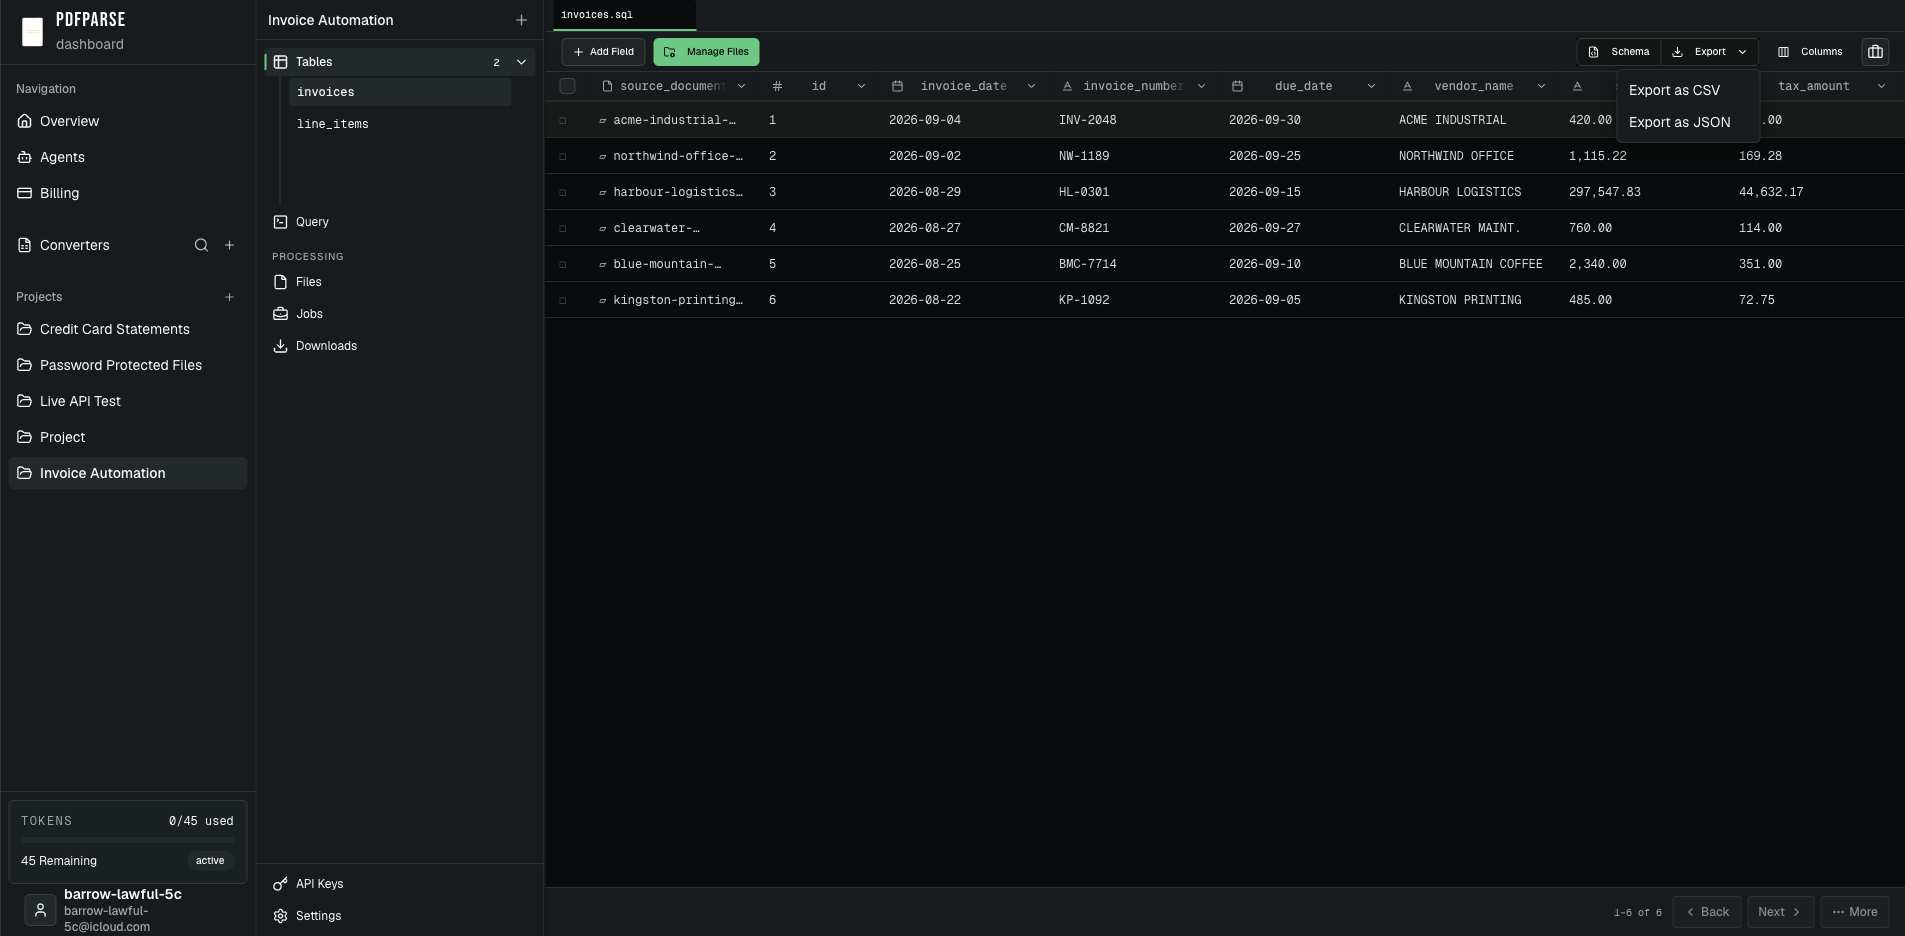Open invoice_date column dropdown arrow

1031,86
